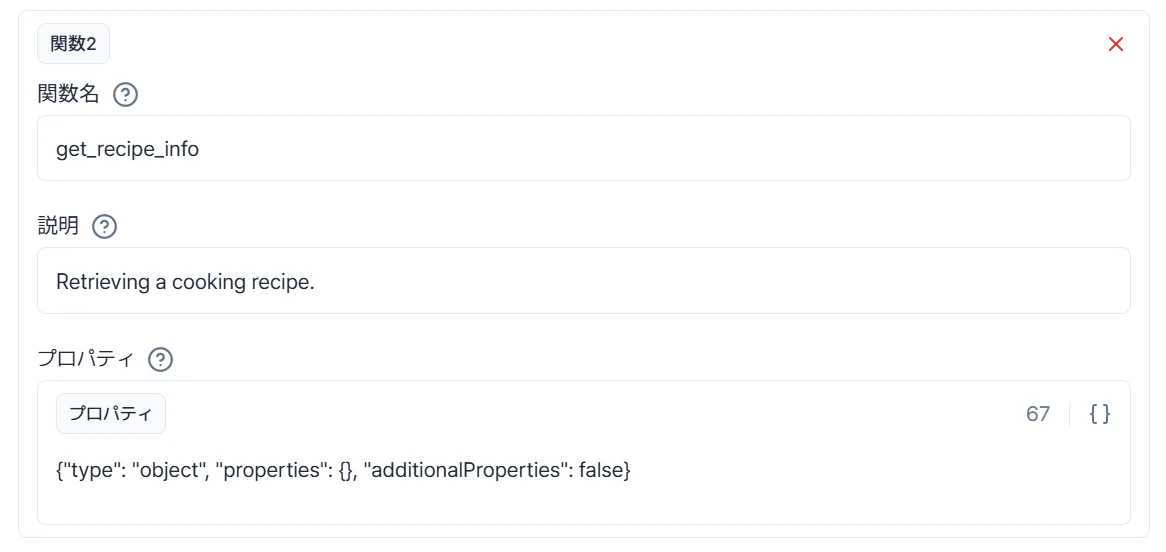Screen dimensions: 1166x552
Task: Click the 67 character count indicator
Action: click(1038, 414)
